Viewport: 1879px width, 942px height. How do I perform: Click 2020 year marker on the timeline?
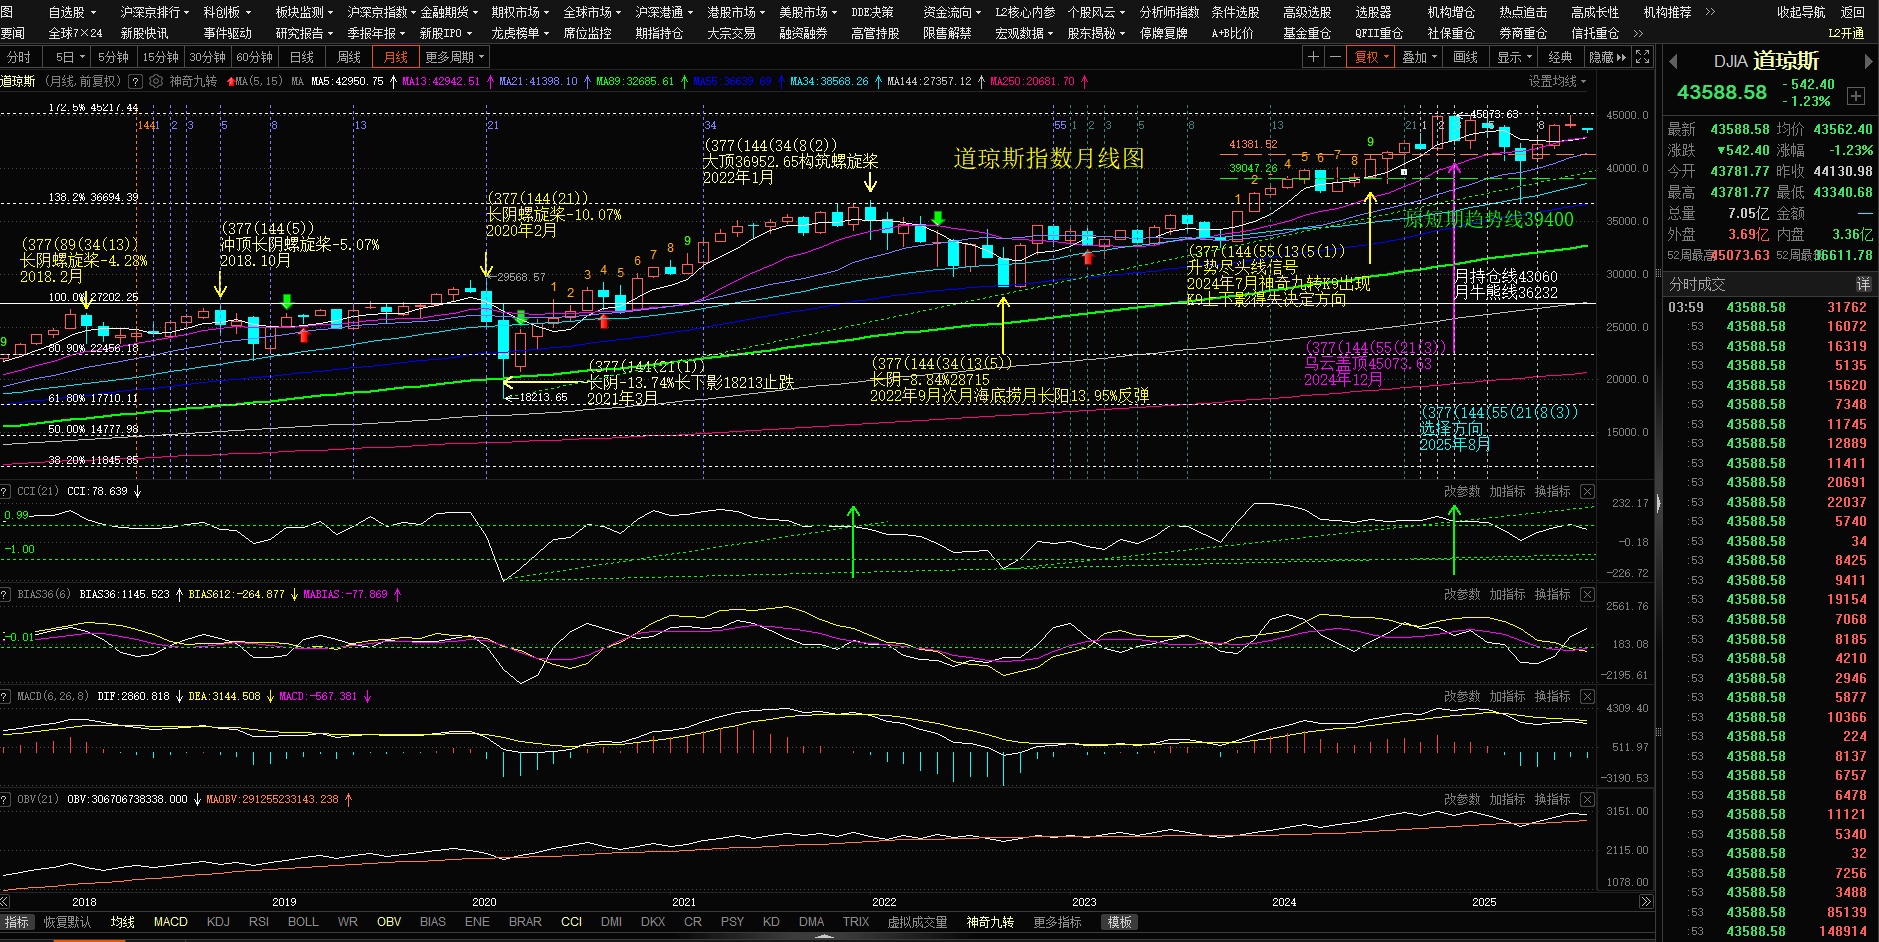click(484, 902)
